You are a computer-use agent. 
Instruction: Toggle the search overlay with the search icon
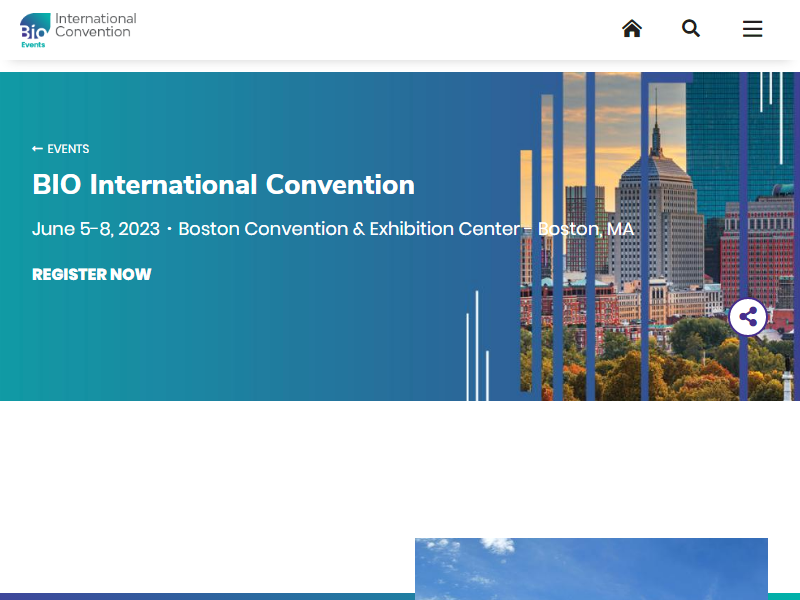[691, 29]
